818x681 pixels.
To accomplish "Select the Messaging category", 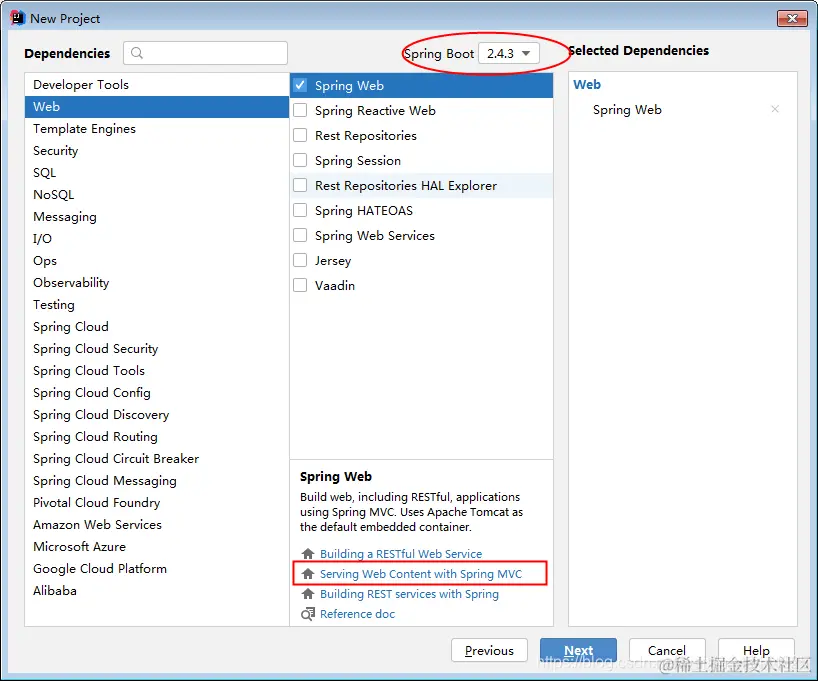I will [x=157, y=217].
